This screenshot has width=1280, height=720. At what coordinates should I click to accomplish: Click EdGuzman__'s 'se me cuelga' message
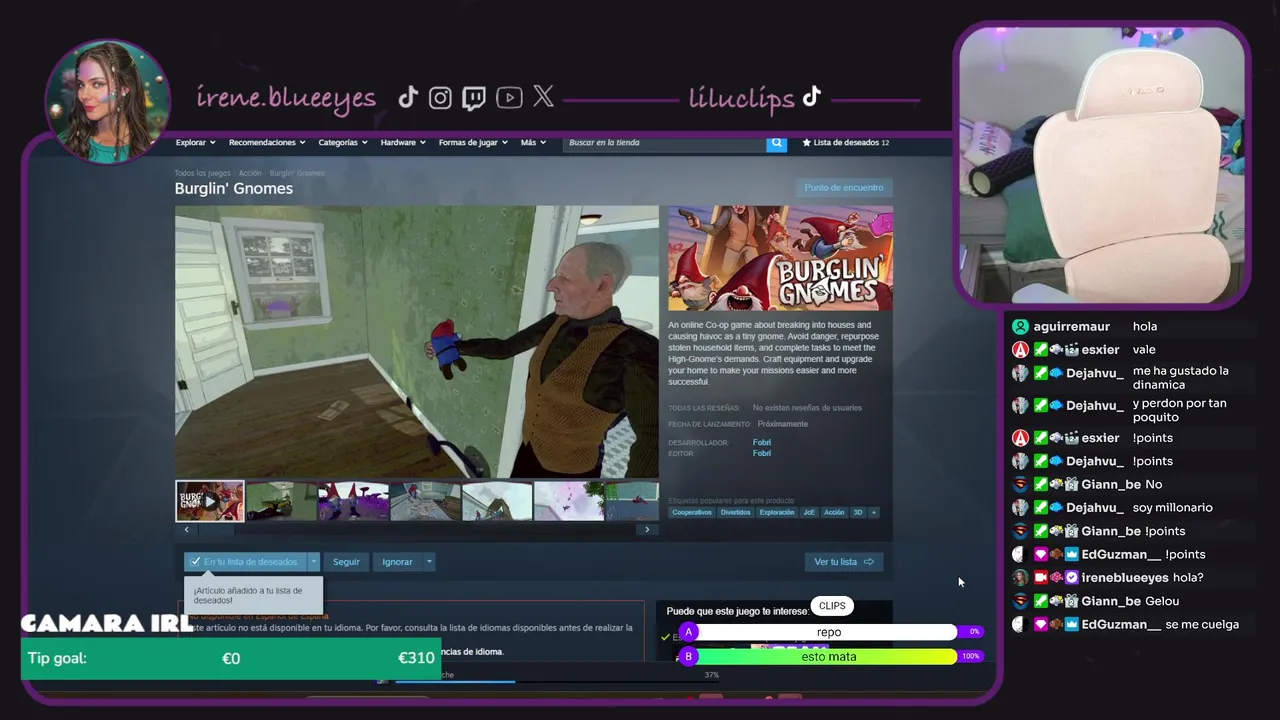point(1202,625)
